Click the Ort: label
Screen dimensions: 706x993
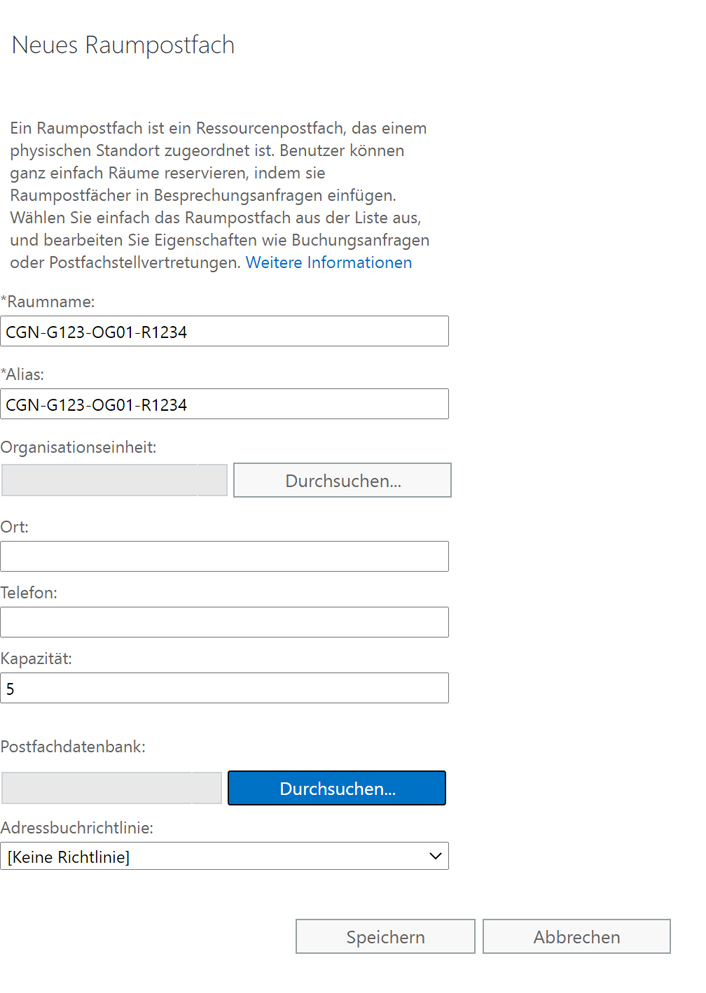coord(14,527)
